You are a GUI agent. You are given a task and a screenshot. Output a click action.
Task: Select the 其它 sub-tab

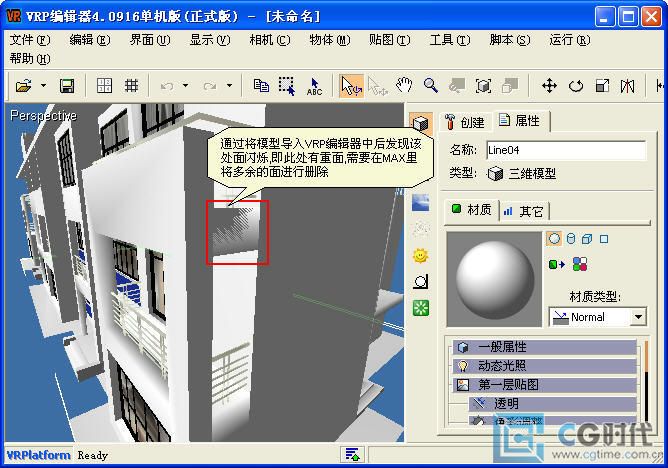[524, 211]
